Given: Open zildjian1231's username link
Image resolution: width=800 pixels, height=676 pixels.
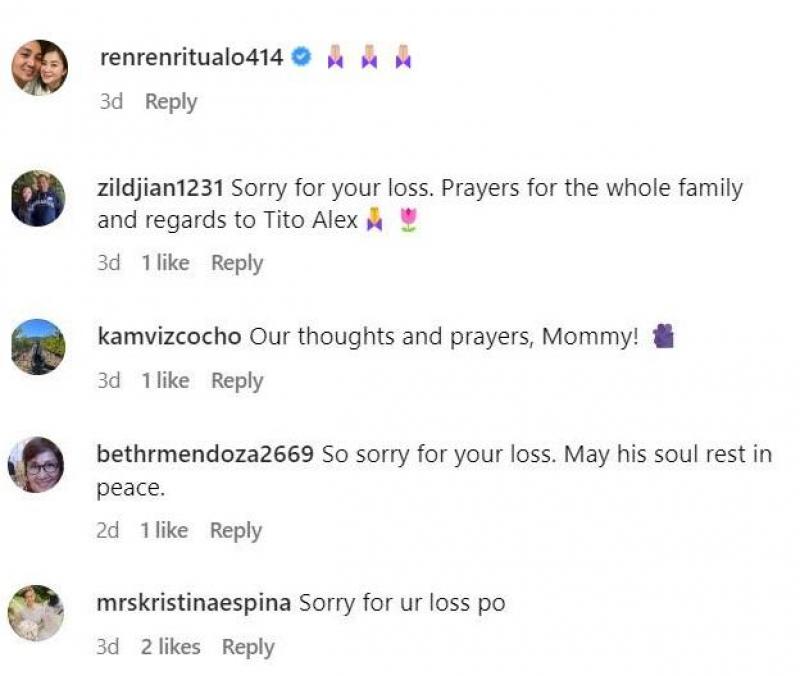Looking at the screenshot, I should 161,188.
